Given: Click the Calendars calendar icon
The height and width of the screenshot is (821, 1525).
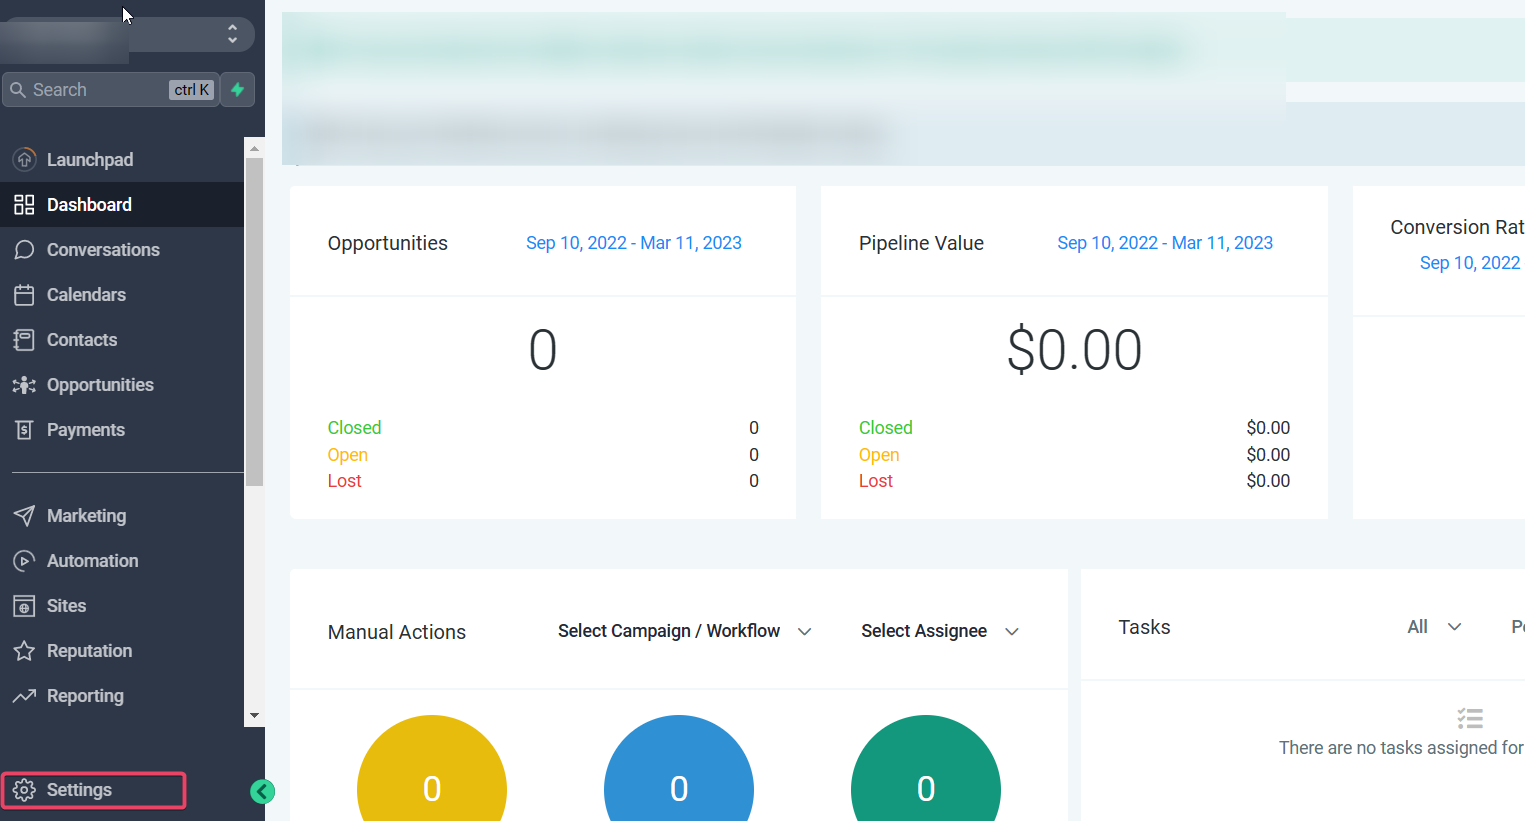Looking at the screenshot, I should [24, 294].
